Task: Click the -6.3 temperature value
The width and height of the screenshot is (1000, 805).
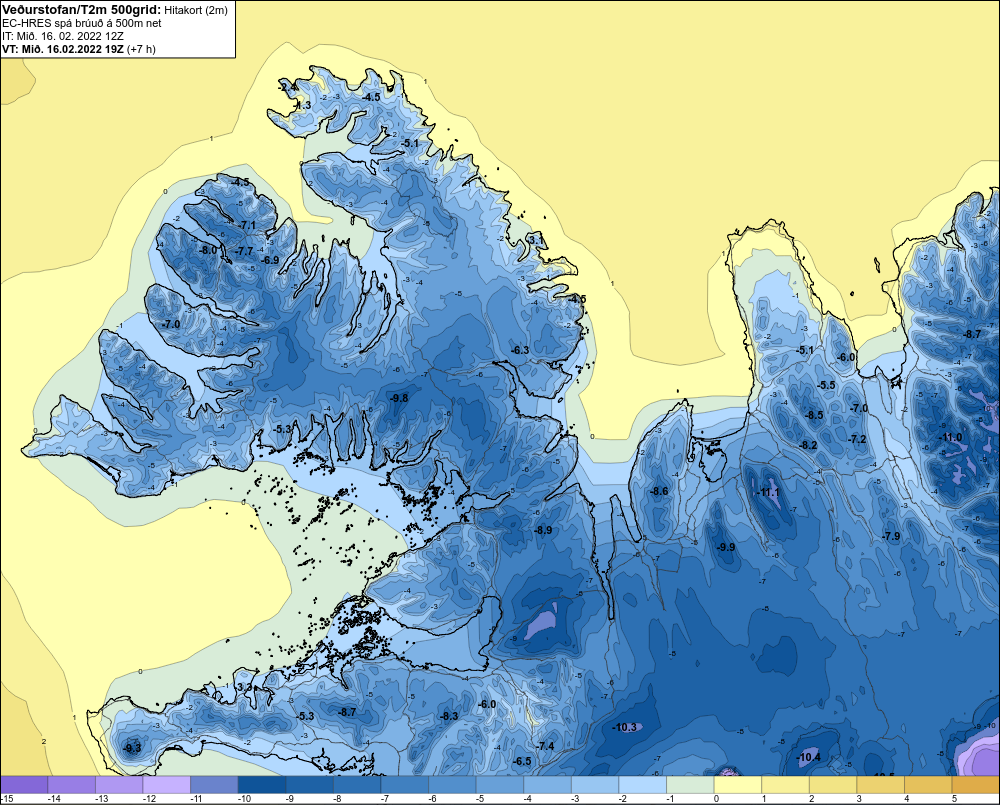Action: pyautogui.click(x=520, y=350)
